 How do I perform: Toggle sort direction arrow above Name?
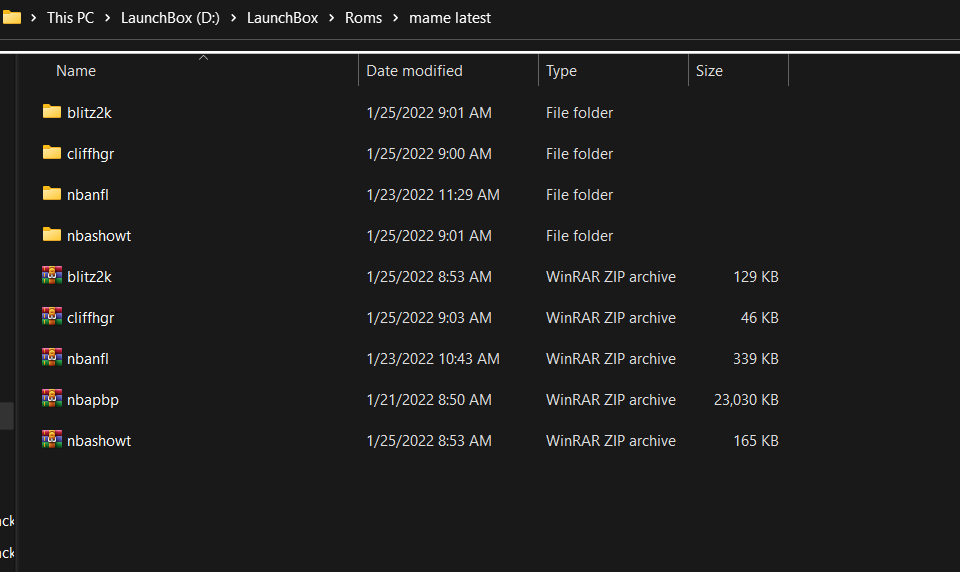[x=204, y=58]
